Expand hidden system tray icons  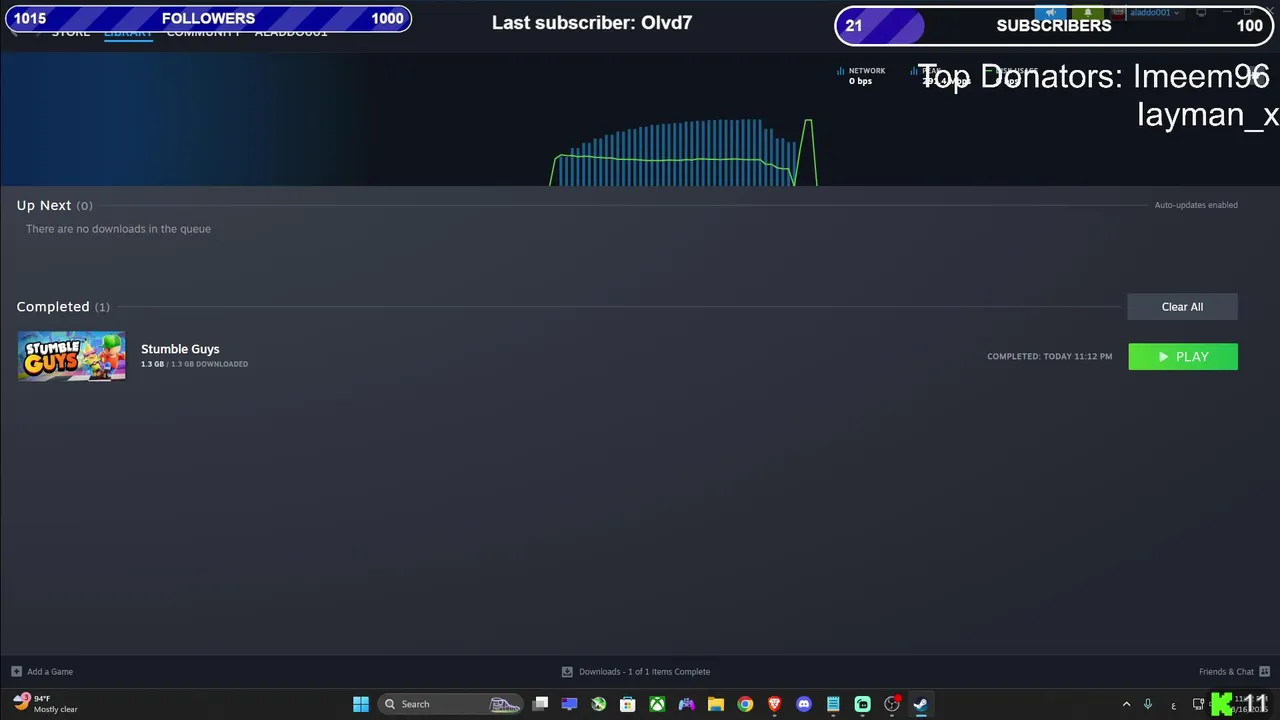[x=1126, y=704]
